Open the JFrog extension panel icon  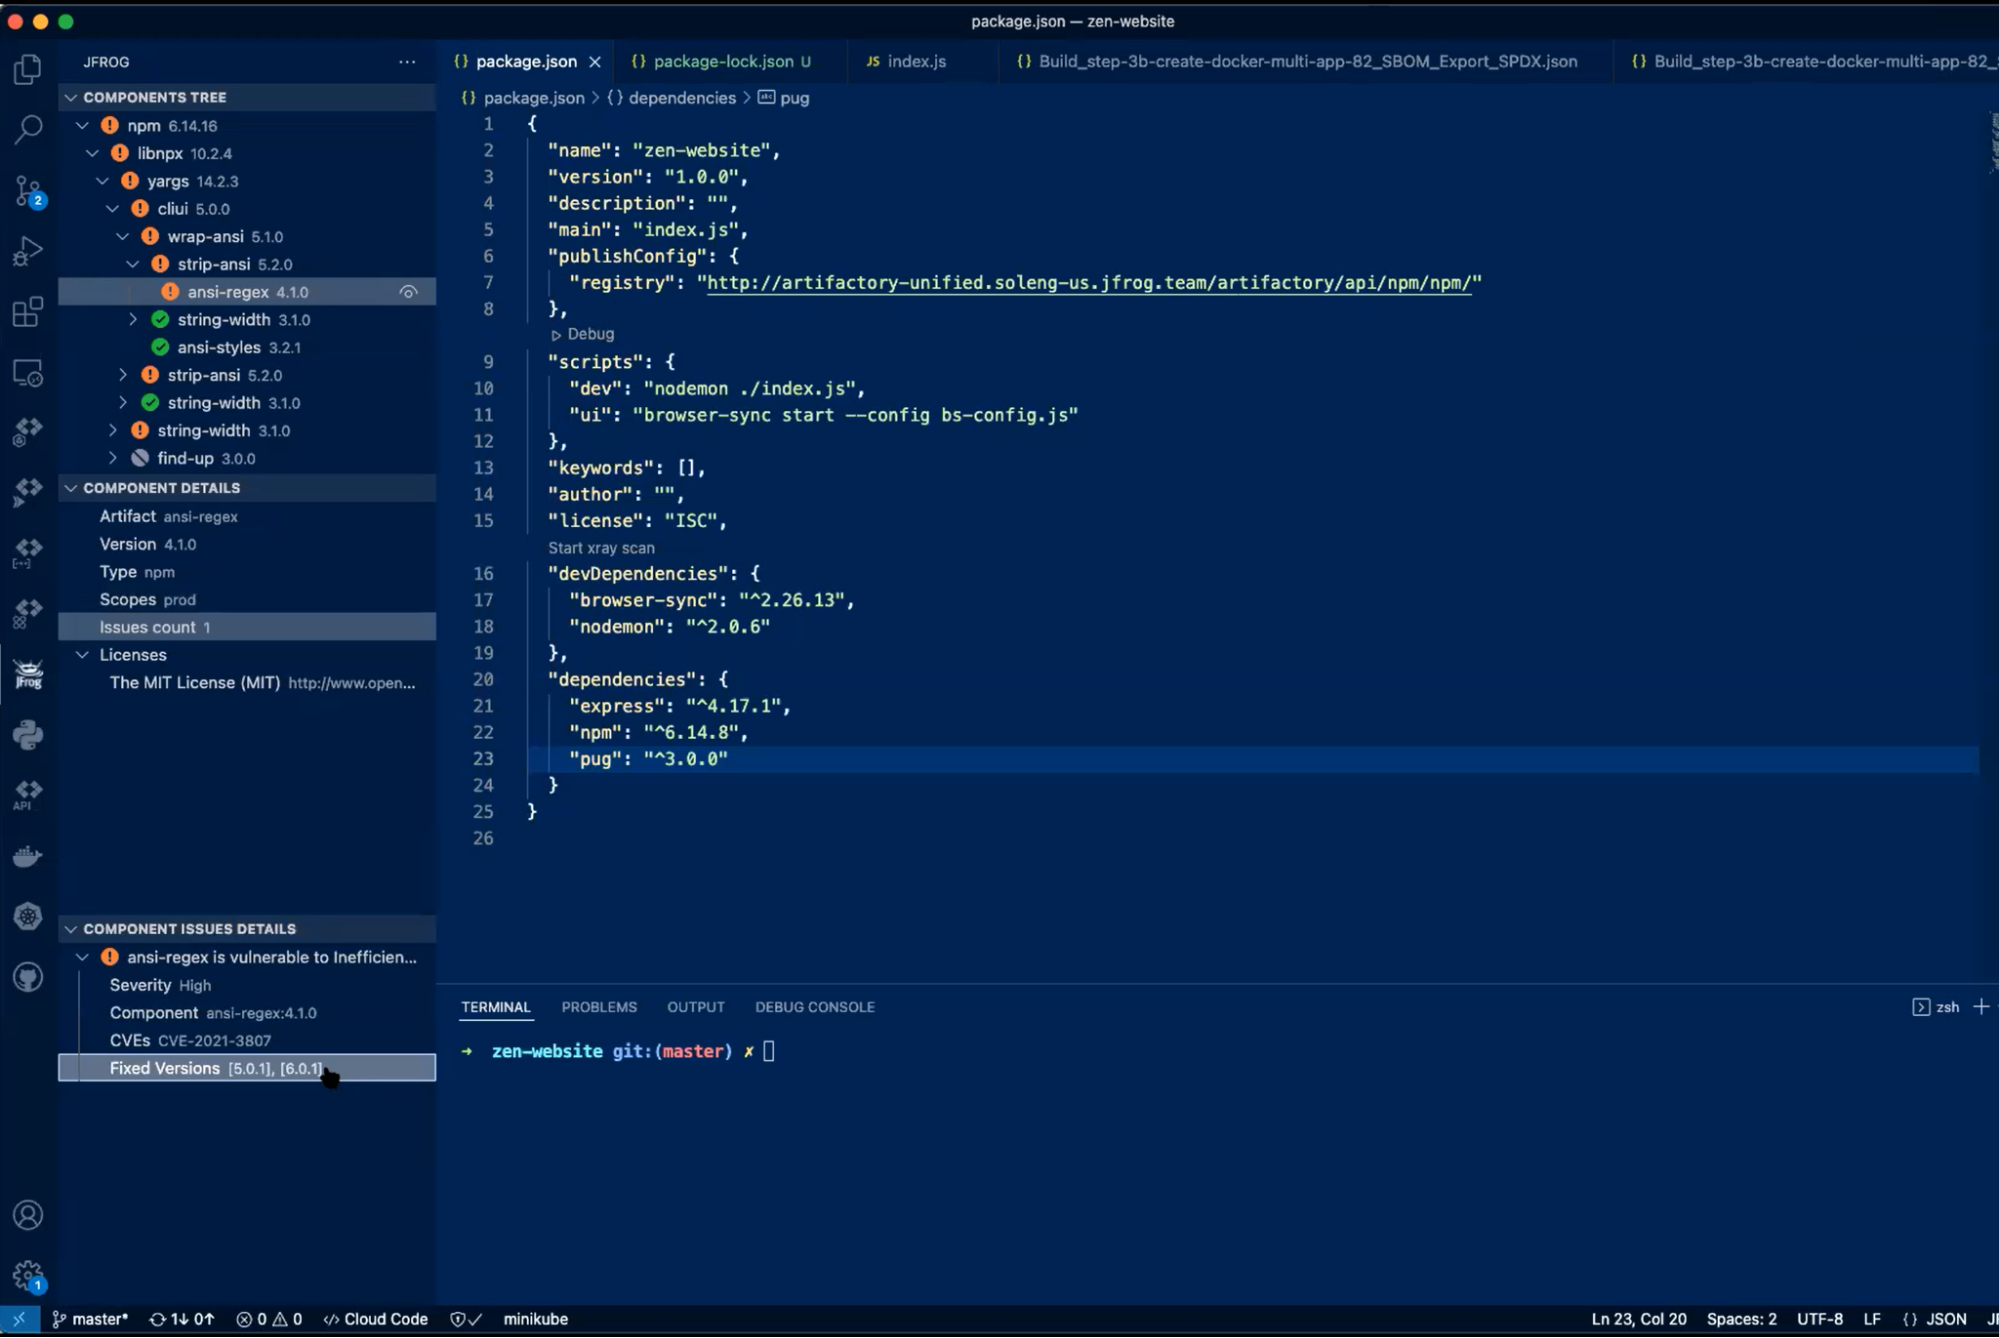click(27, 675)
